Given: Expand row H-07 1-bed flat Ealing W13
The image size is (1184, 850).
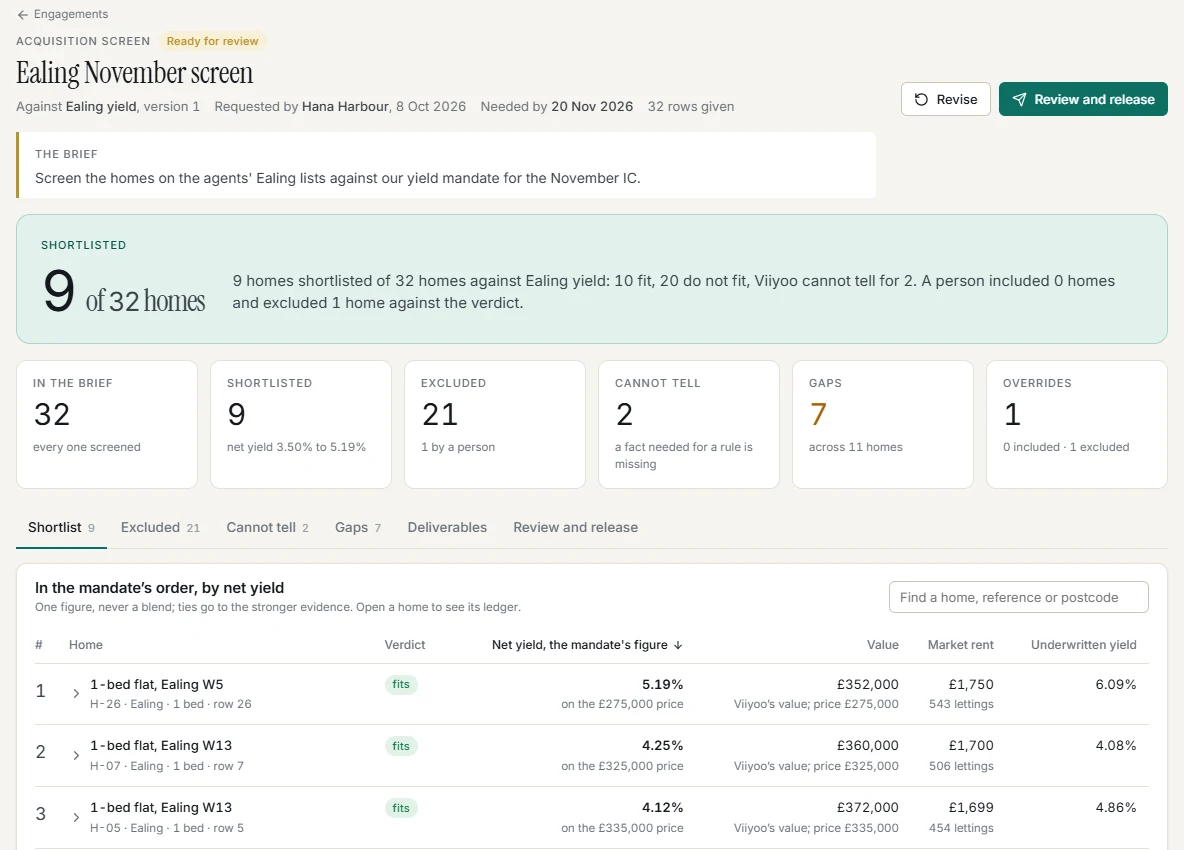Looking at the screenshot, I should [x=76, y=755].
